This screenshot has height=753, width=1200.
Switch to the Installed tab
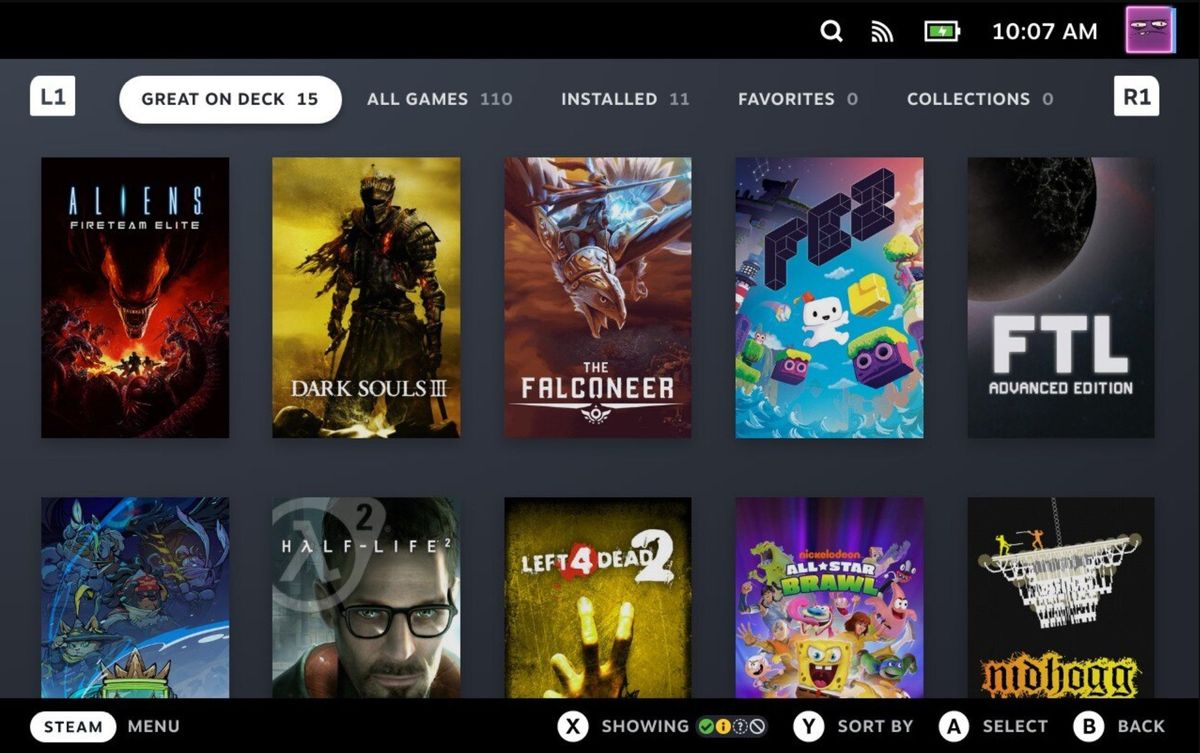click(625, 99)
